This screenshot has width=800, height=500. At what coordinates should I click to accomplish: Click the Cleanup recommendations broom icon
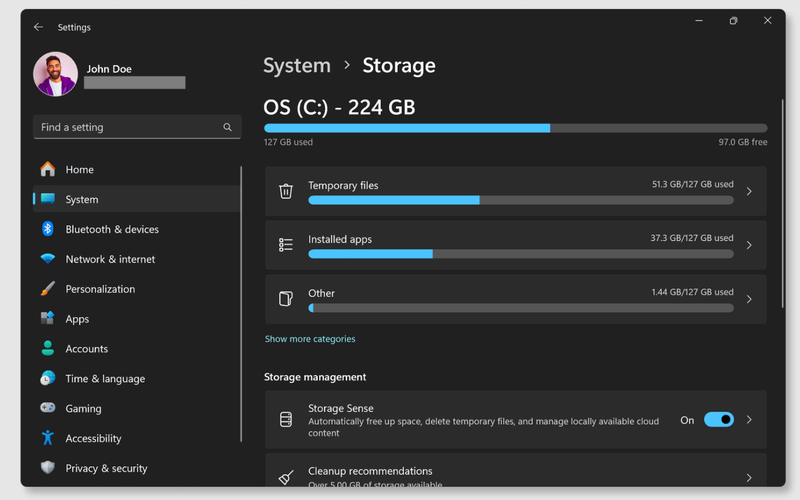click(286, 478)
